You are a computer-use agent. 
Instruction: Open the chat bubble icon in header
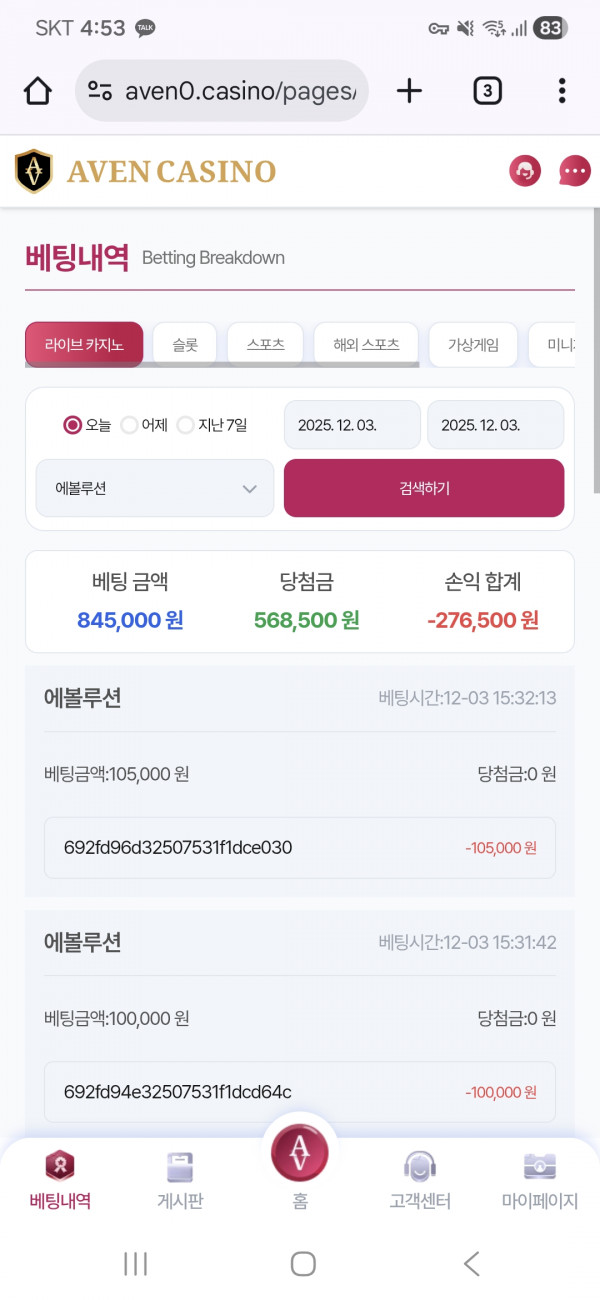click(x=574, y=170)
